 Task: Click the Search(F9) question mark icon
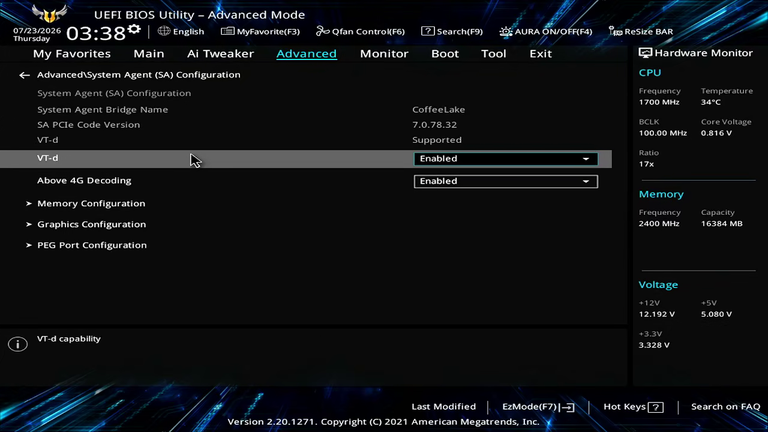(x=428, y=31)
